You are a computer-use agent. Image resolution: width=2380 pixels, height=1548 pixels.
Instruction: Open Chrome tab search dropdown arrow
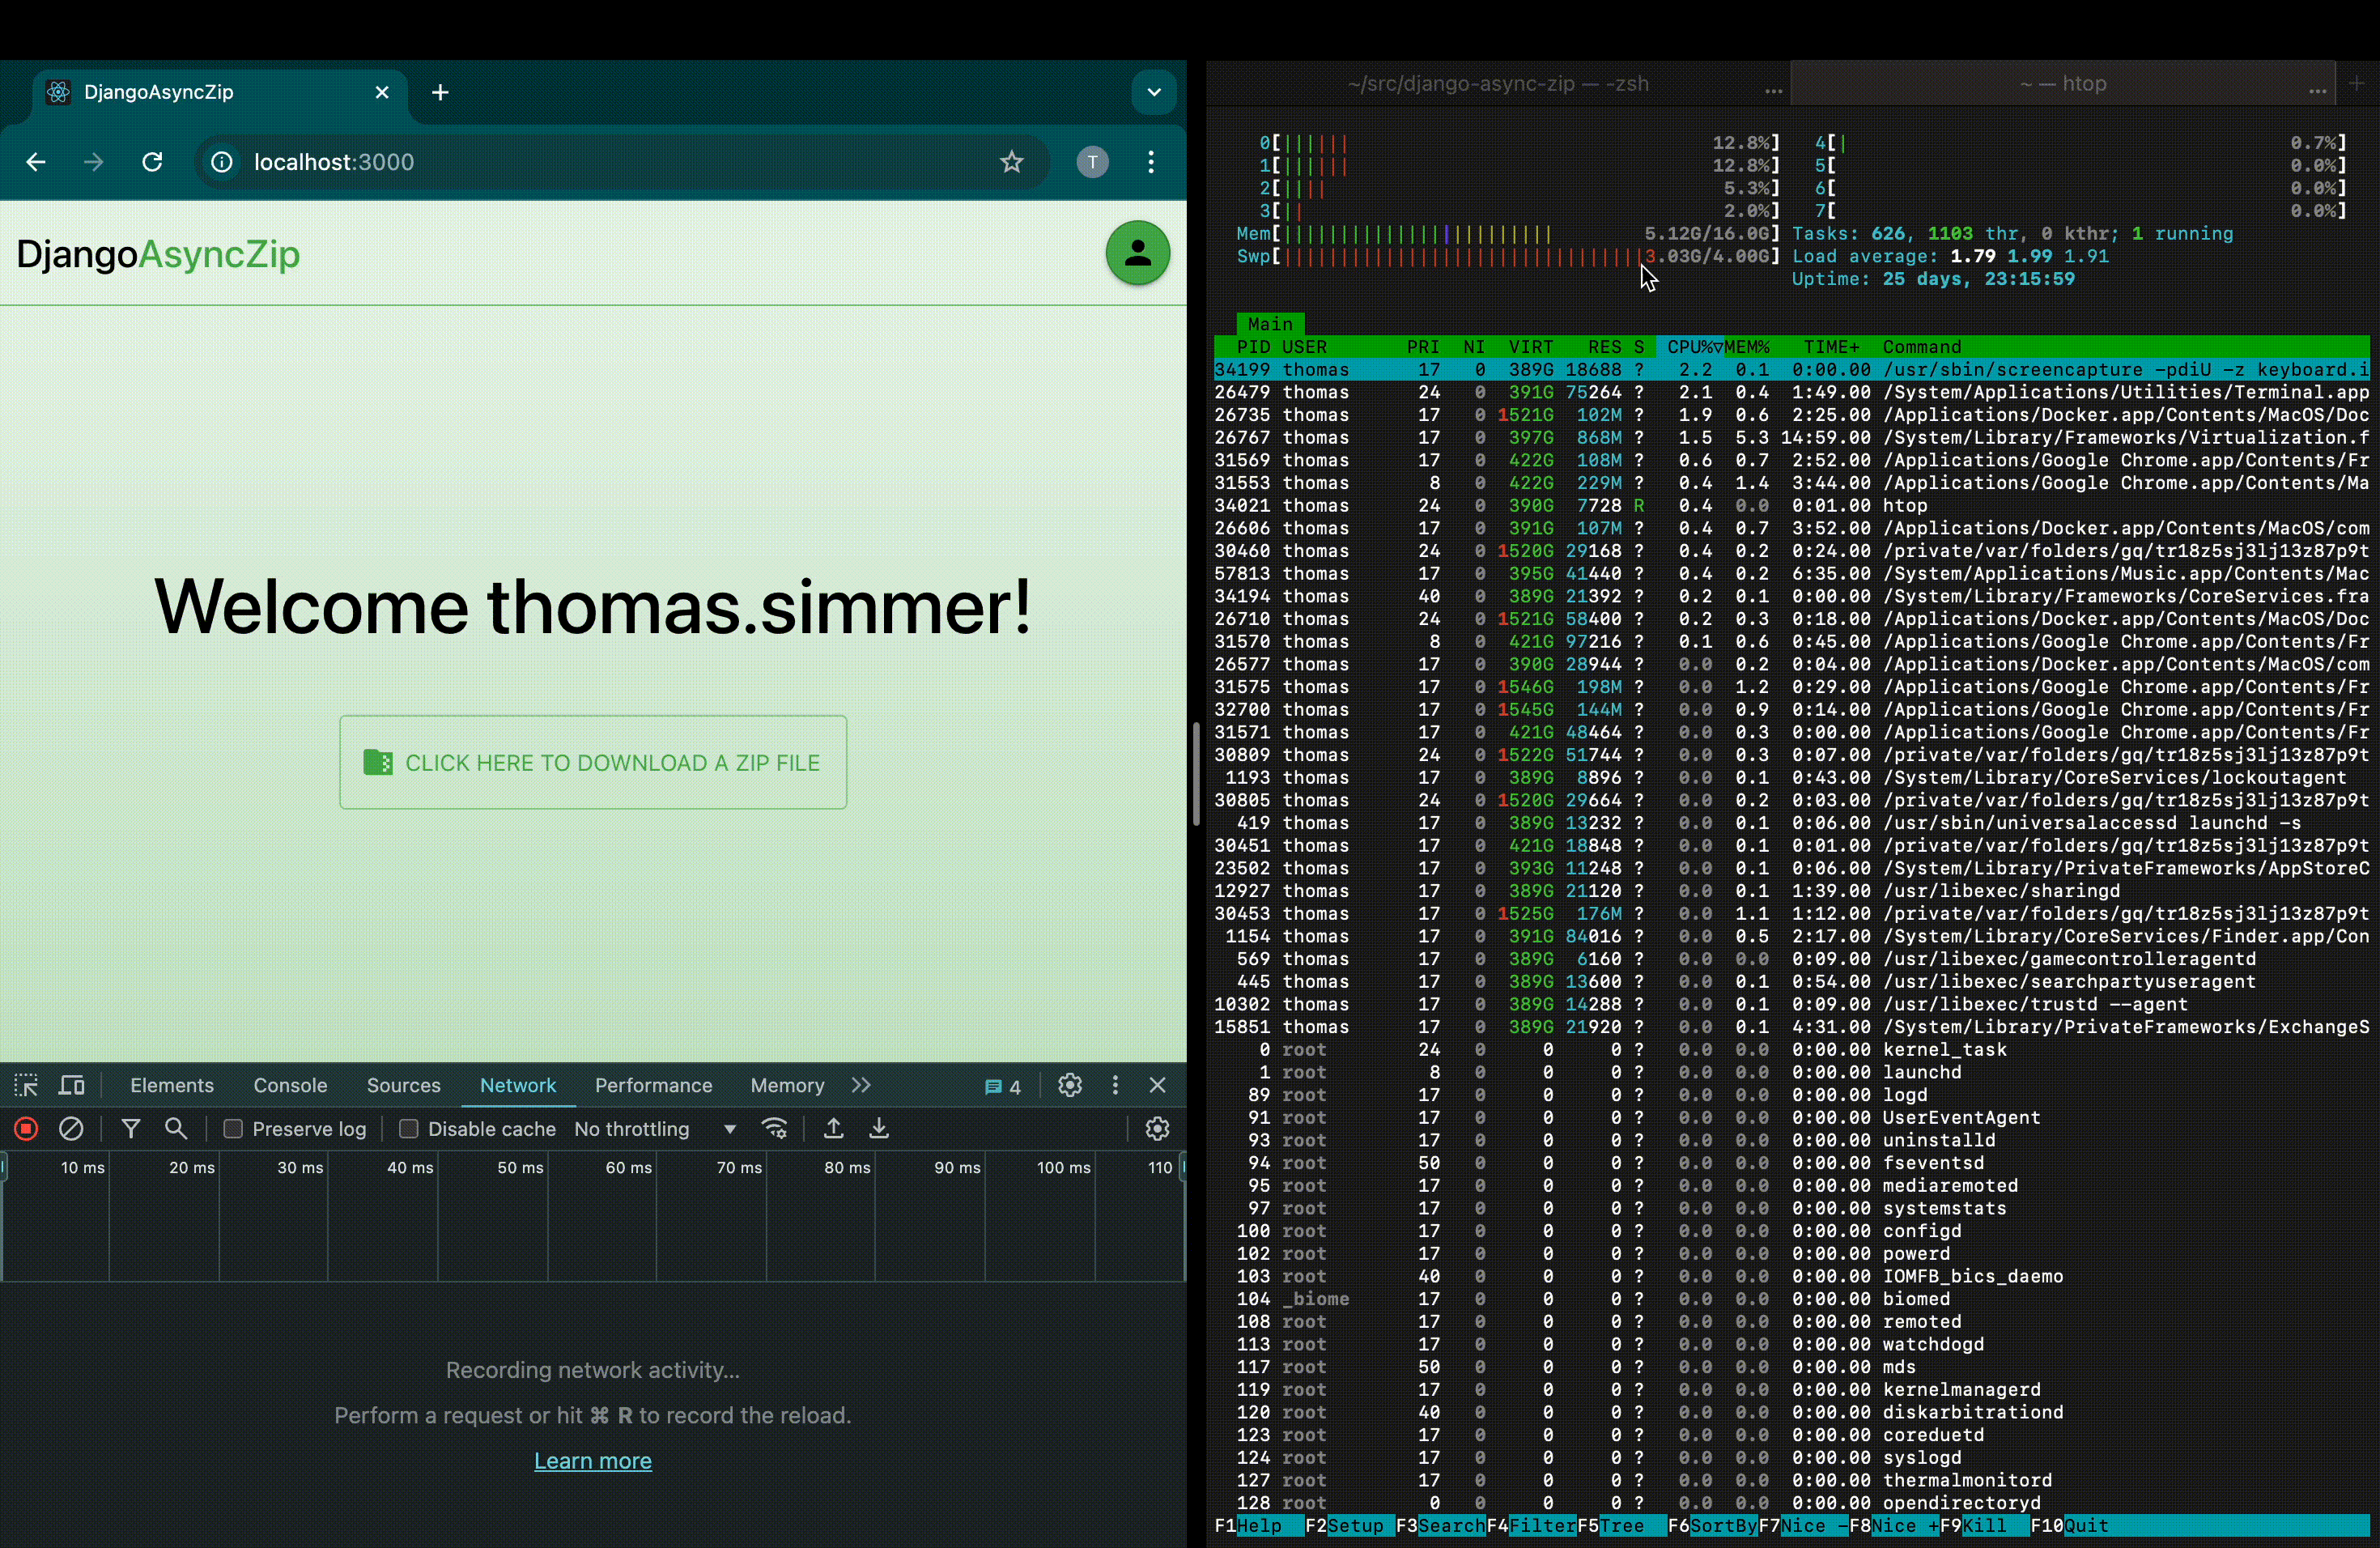(1154, 92)
